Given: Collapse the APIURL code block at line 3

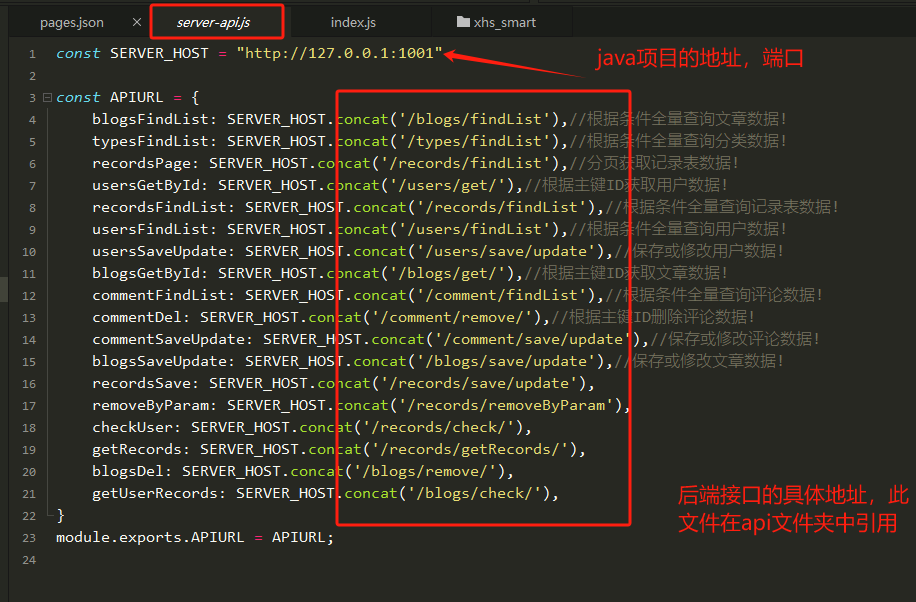Looking at the screenshot, I should (46, 98).
